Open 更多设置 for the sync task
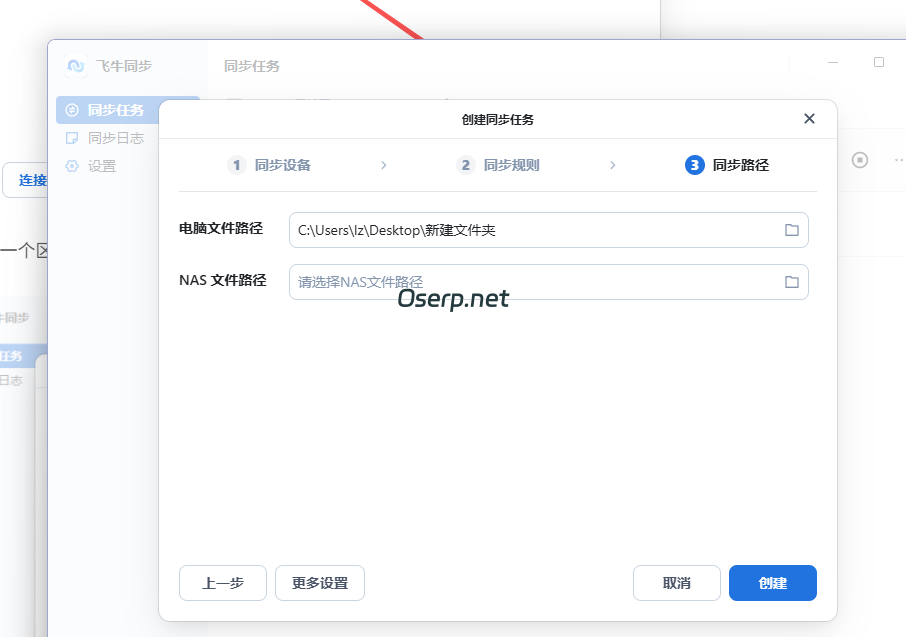The image size is (906, 637). pos(319,583)
